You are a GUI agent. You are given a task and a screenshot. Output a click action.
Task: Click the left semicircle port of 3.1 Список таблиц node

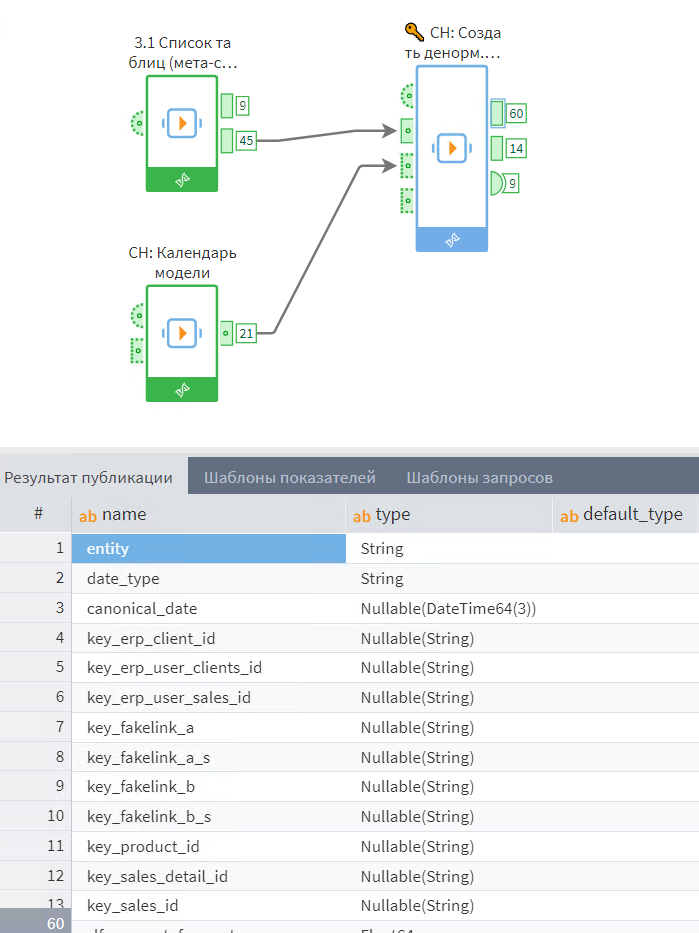tap(138, 123)
